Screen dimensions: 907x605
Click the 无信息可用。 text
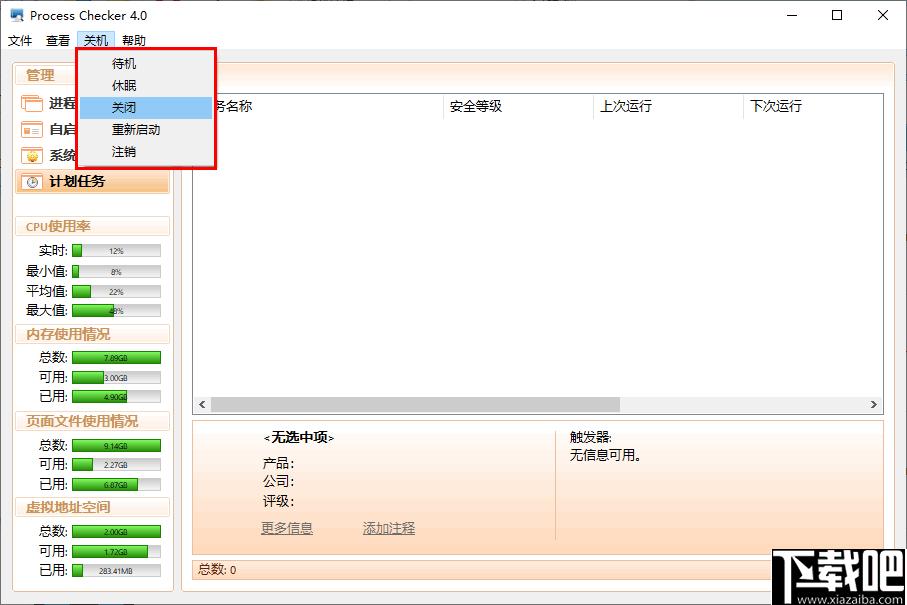[605, 455]
